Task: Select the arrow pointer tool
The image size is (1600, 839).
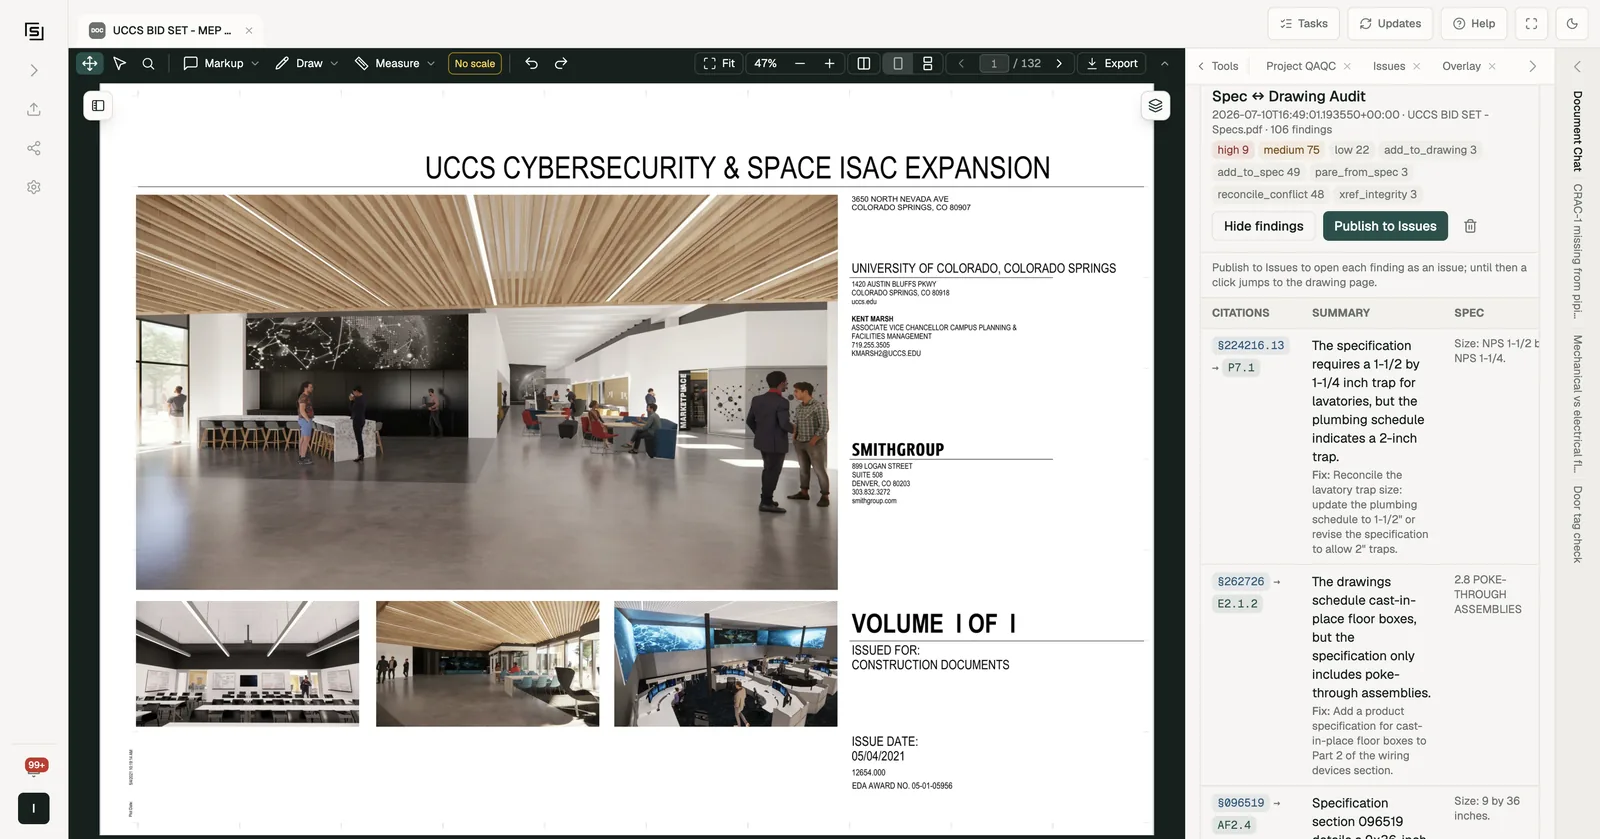Action: pos(119,63)
